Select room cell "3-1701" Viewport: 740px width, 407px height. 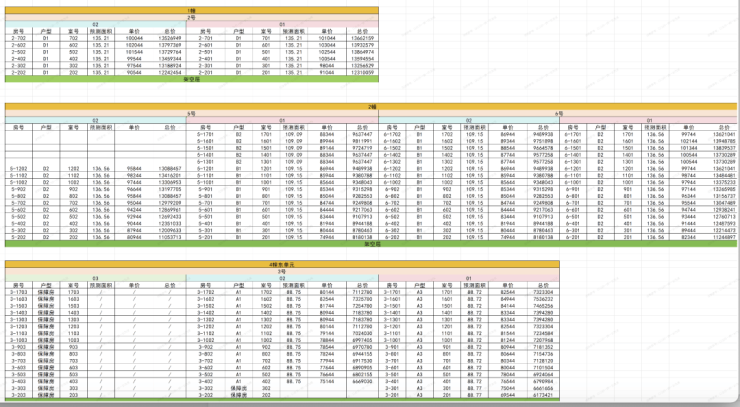click(392, 292)
